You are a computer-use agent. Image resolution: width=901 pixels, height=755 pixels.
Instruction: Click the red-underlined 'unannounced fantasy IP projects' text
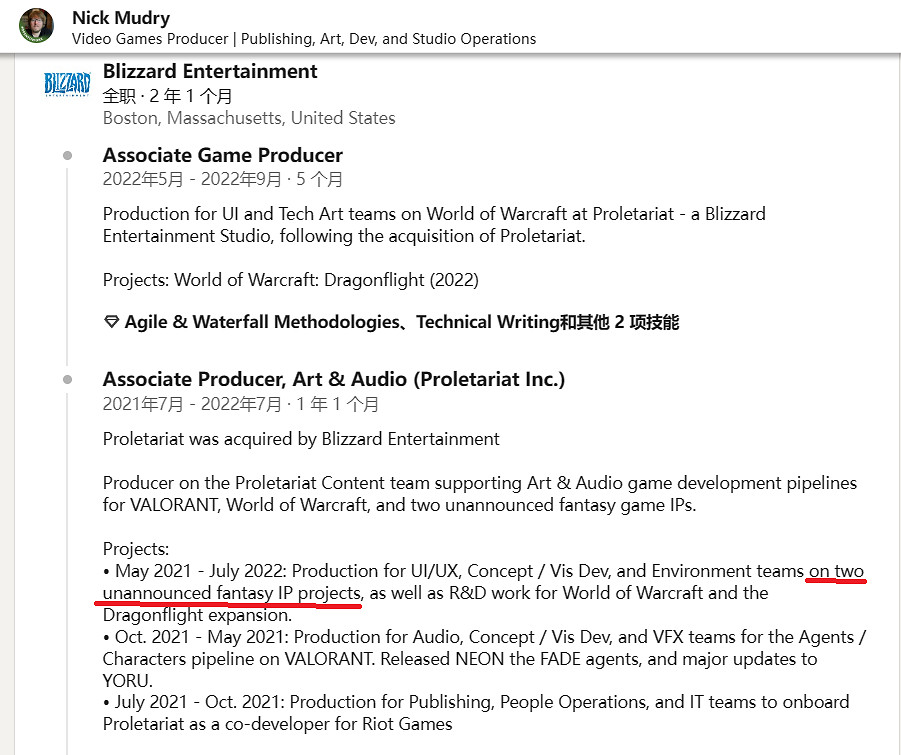231,593
